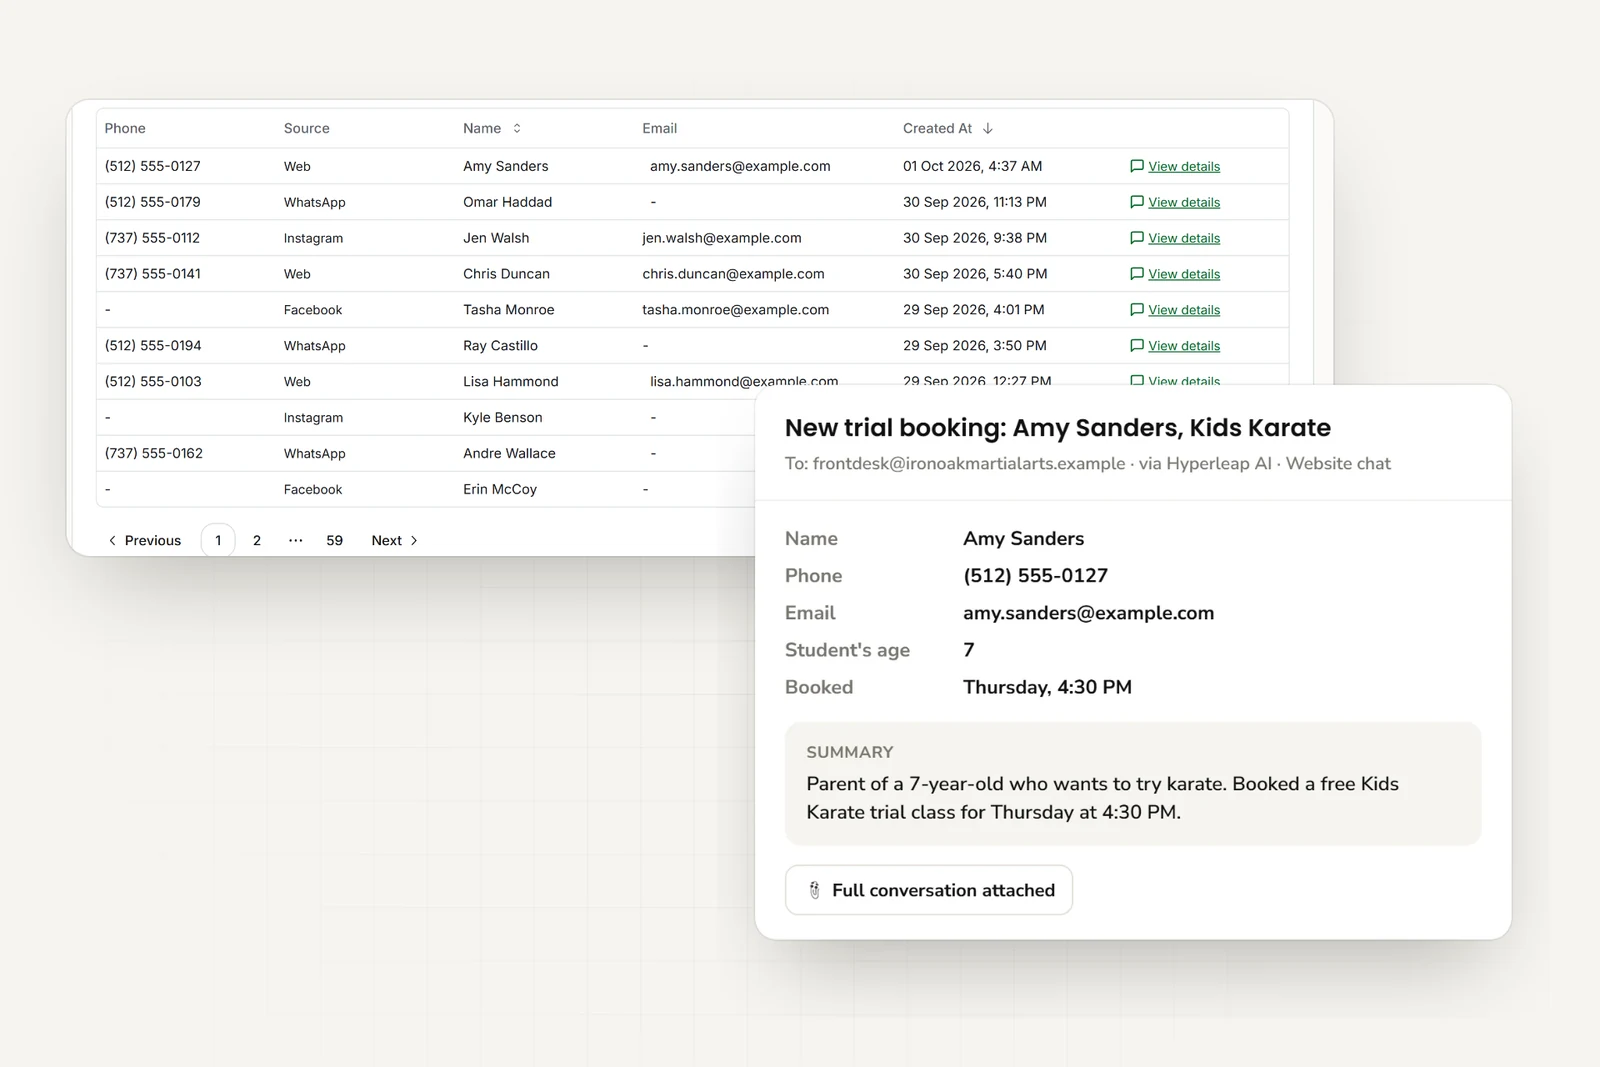Open View details for Tasha Monroe

coord(1184,310)
